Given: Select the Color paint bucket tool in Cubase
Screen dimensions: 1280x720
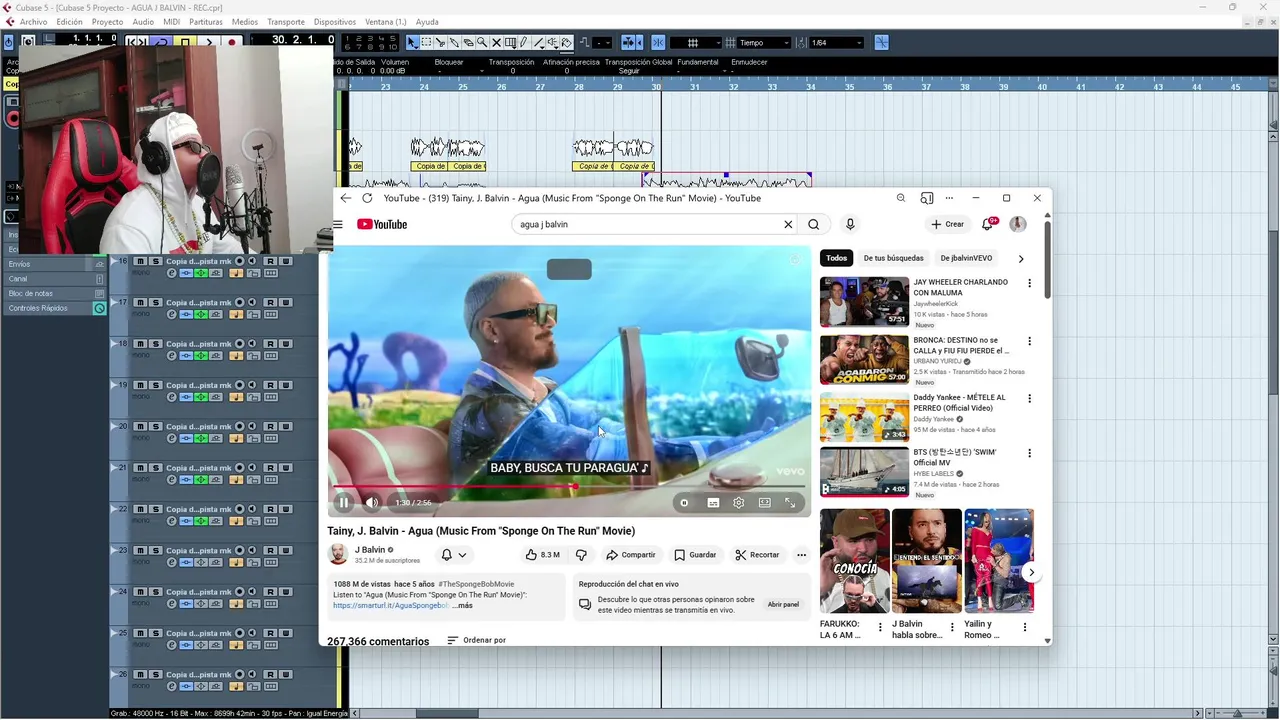Looking at the screenshot, I should coord(566,43).
